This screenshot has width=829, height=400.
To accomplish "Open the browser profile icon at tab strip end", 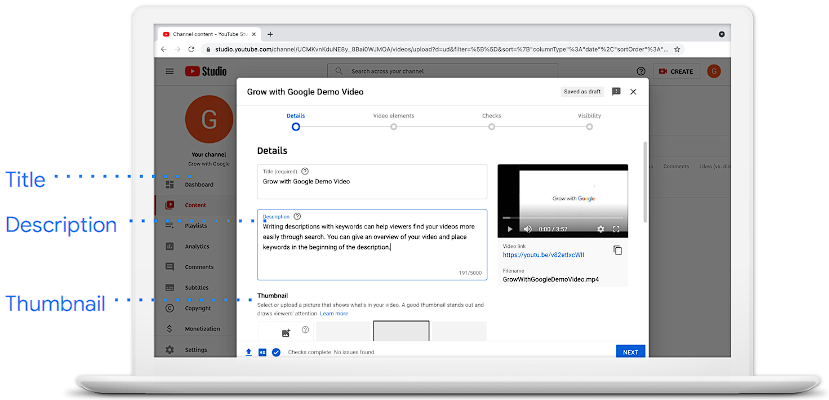I will click(722, 34).
